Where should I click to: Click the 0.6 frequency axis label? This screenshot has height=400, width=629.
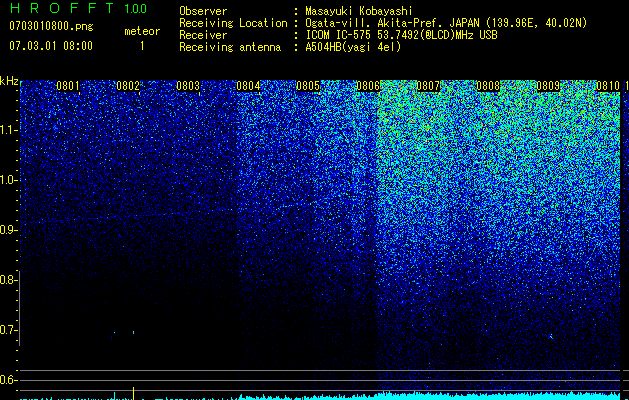[8, 380]
